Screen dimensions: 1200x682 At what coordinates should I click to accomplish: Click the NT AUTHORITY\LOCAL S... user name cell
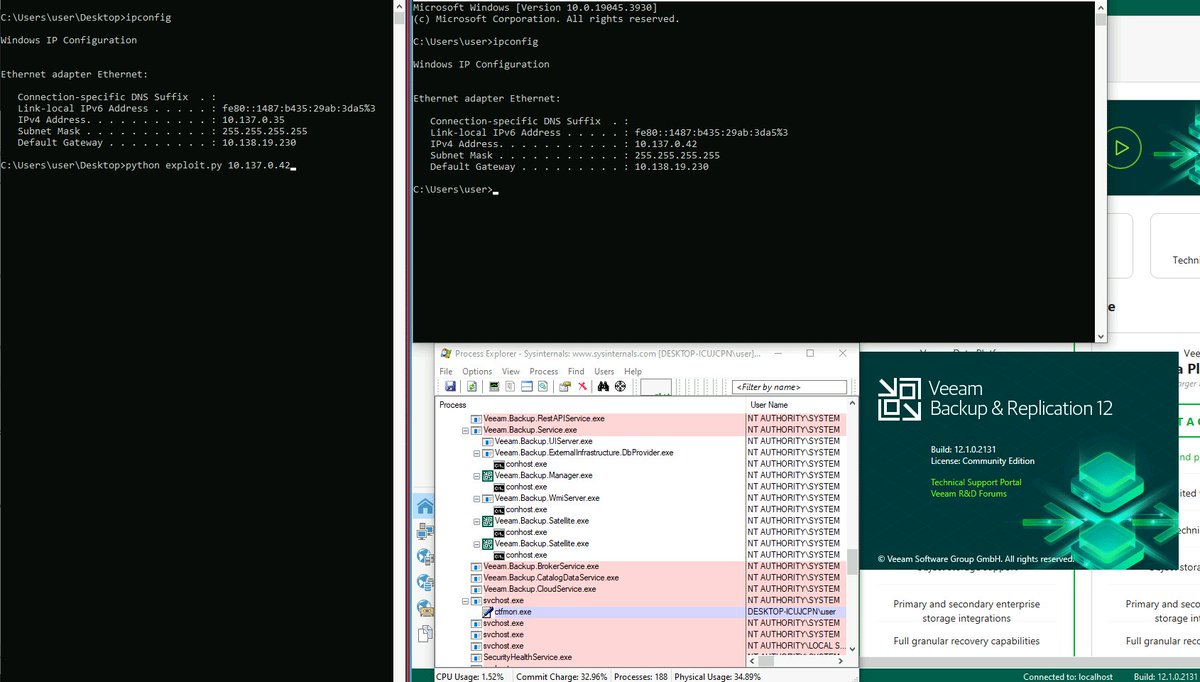794,646
